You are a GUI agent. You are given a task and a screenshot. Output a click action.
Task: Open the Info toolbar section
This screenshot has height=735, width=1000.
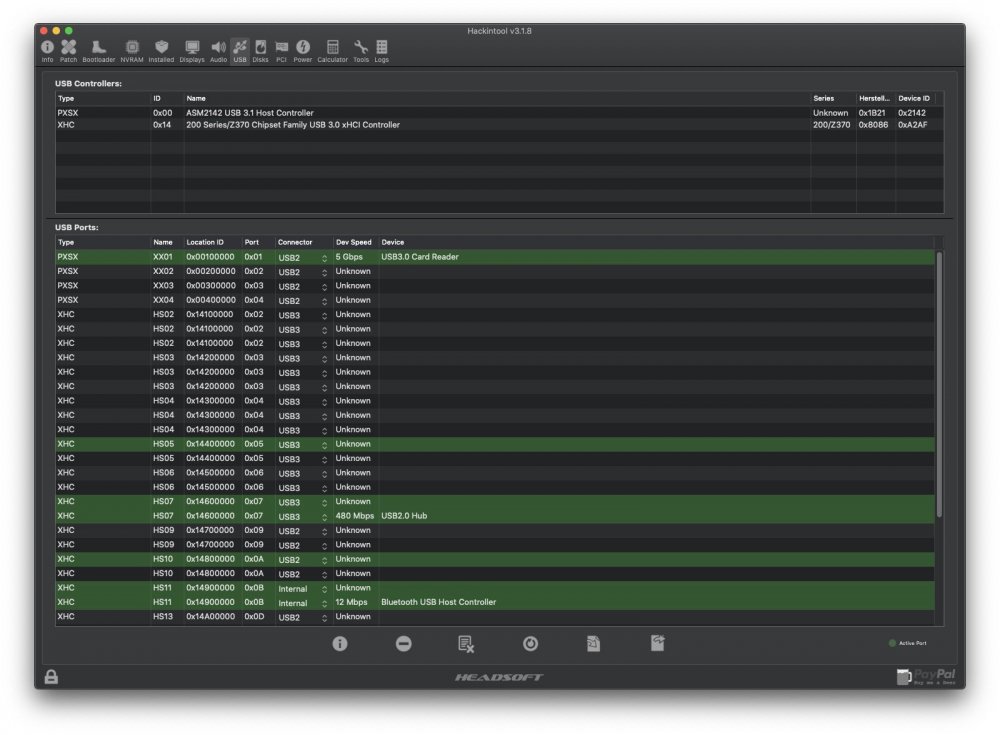[47, 51]
